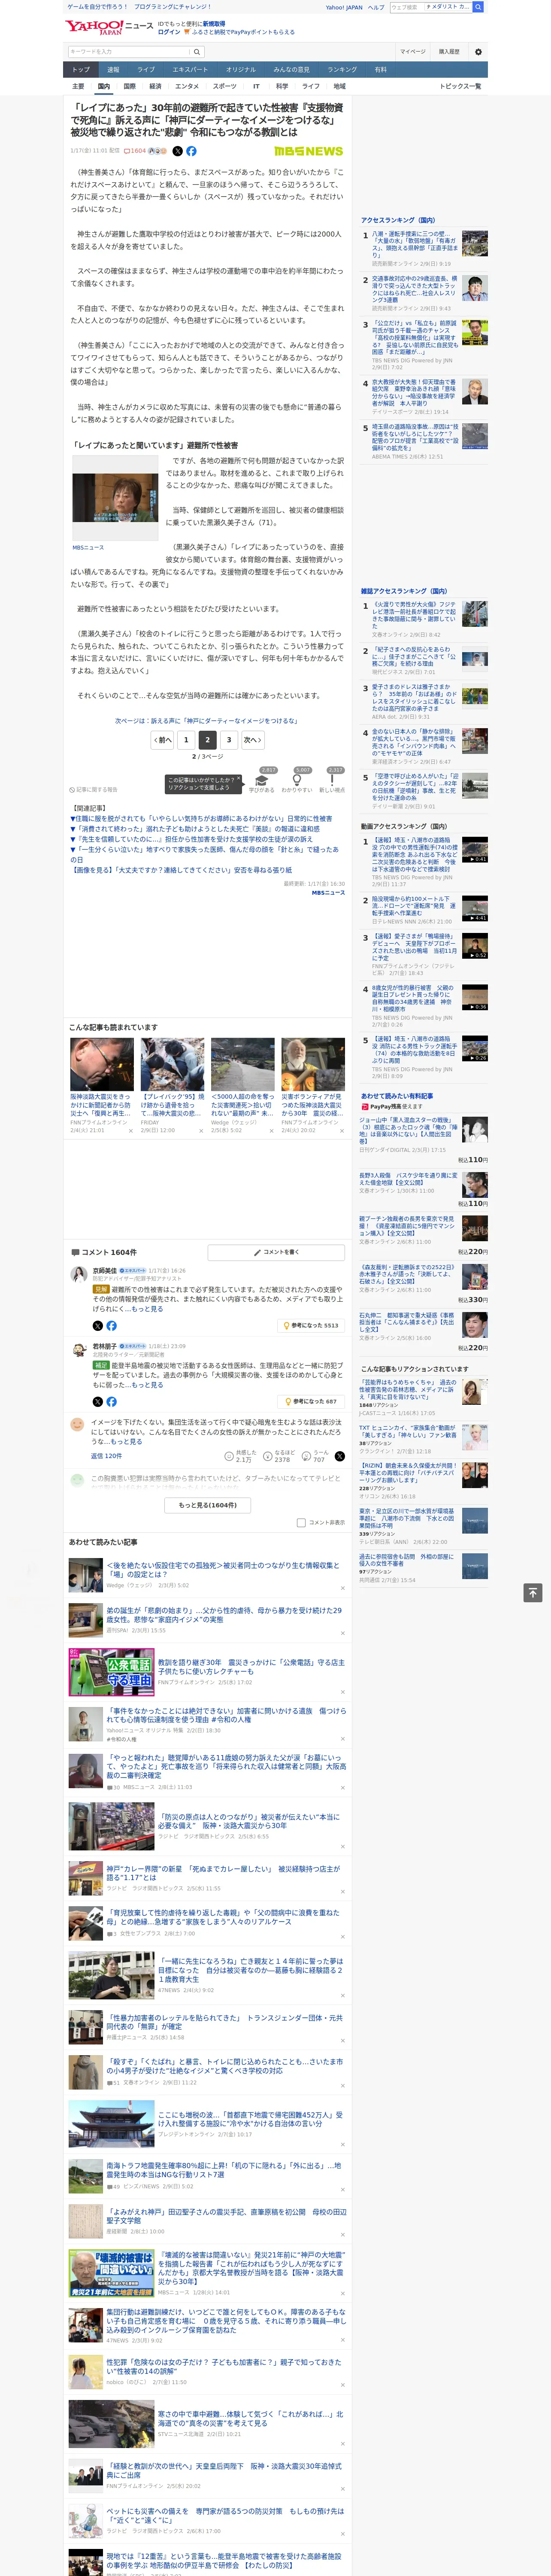Screen dimensions: 551x2576
Task: Share user comment on X icon
Action: point(339,1456)
